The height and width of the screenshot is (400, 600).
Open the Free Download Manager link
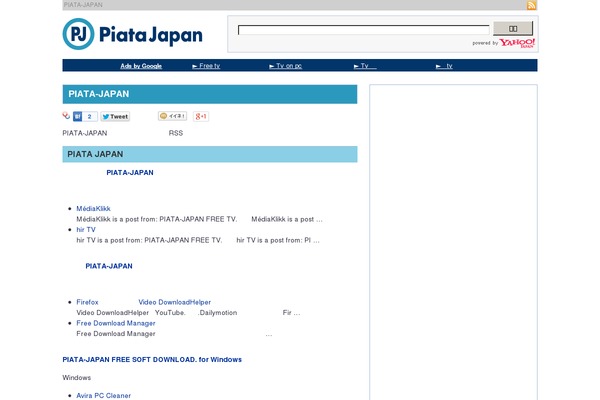(x=116, y=323)
